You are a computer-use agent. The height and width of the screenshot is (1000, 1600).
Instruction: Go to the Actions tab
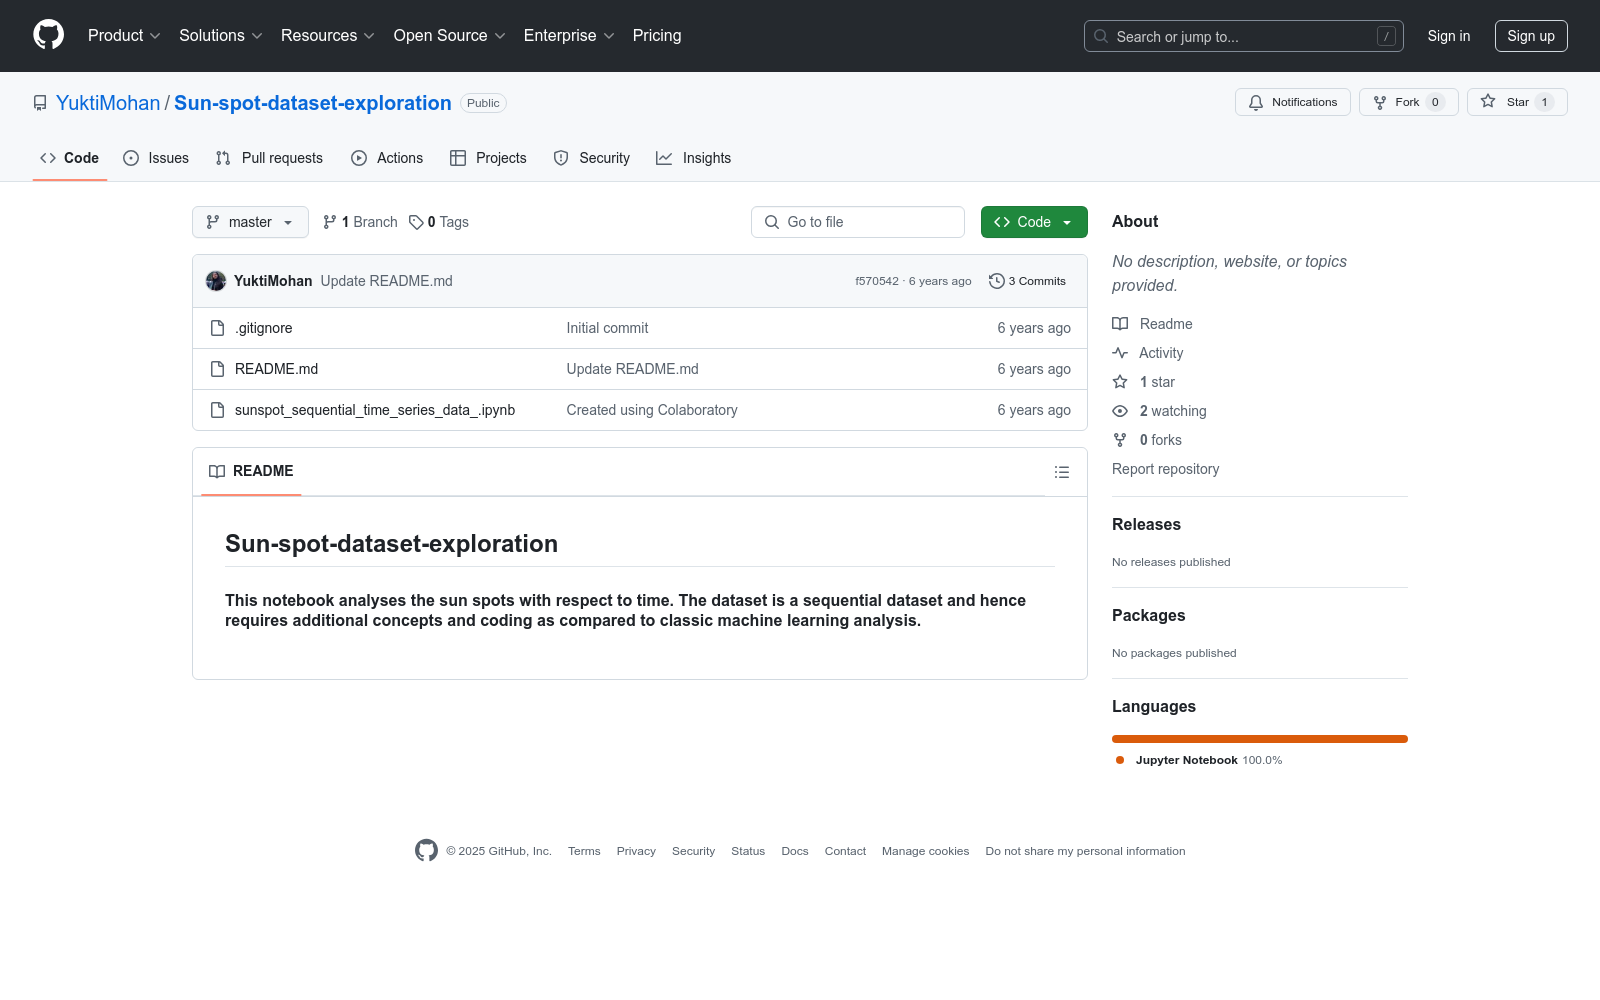(387, 158)
